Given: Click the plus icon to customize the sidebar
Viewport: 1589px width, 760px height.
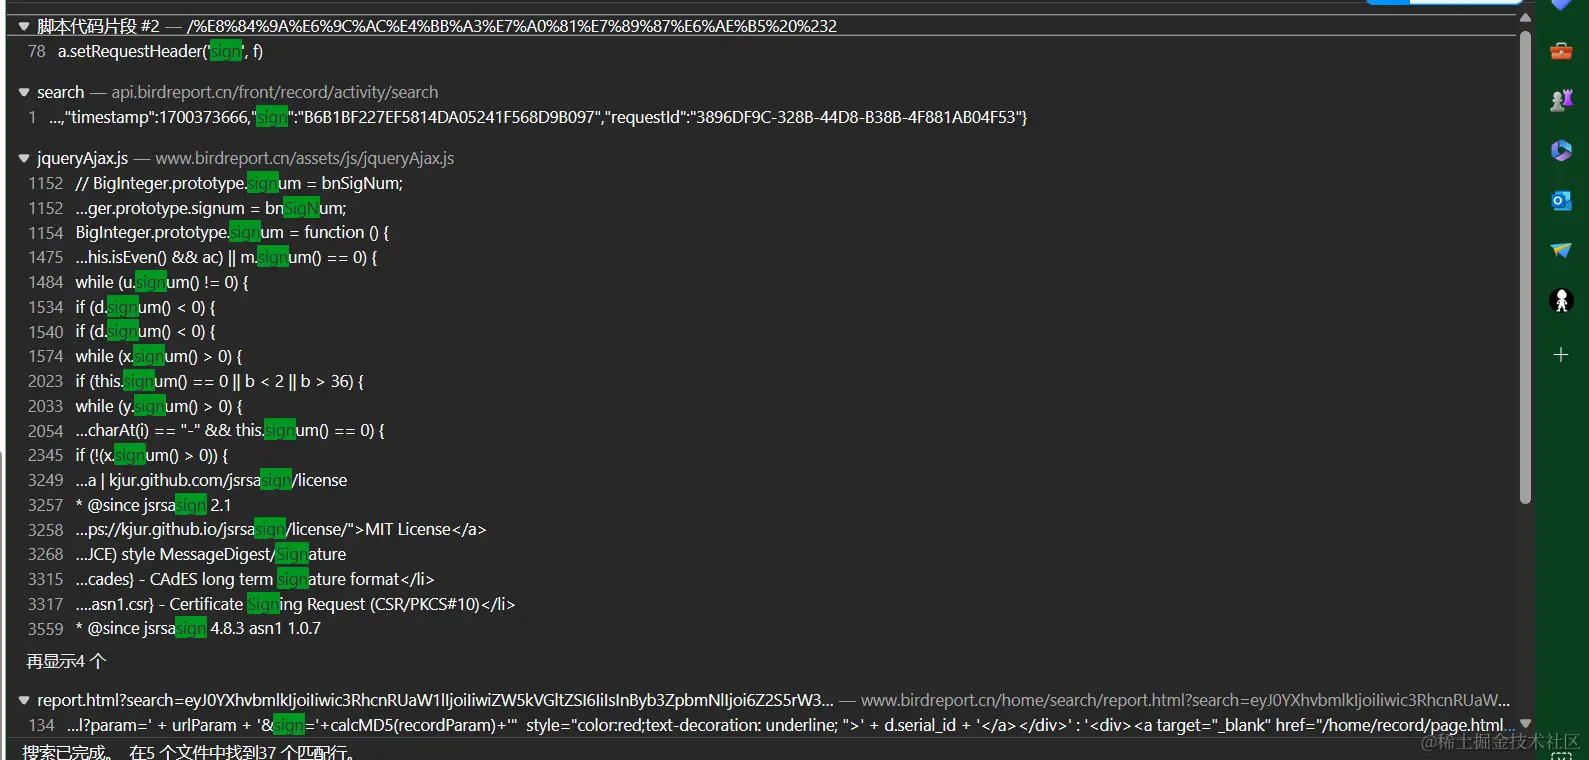Looking at the screenshot, I should pyautogui.click(x=1561, y=355).
